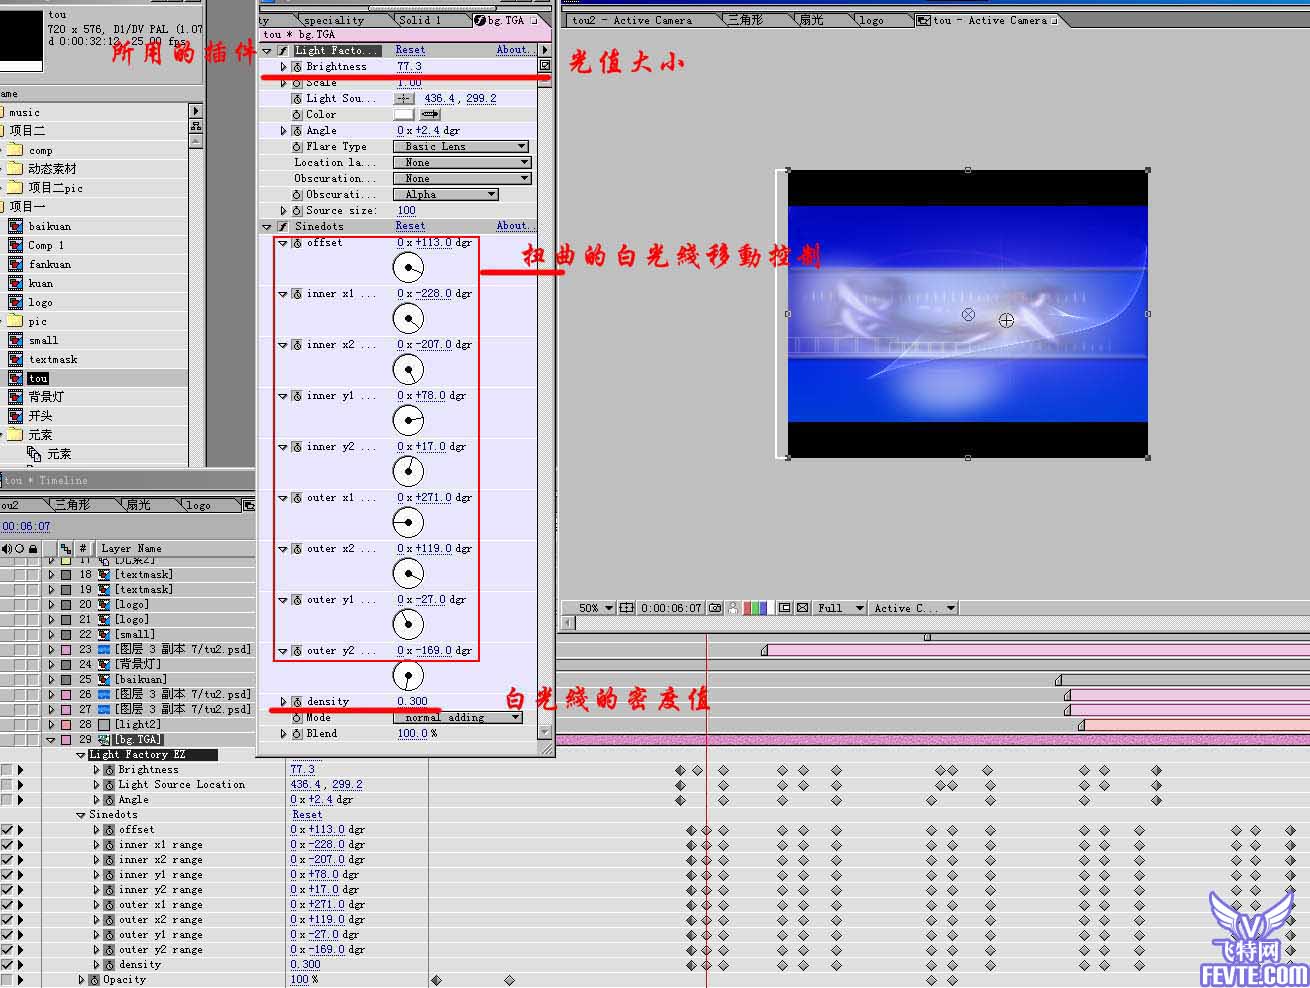This screenshot has height=988, width=1310.
Task: Open the Location layer None dropdown
Action: [x=461, y=163]
